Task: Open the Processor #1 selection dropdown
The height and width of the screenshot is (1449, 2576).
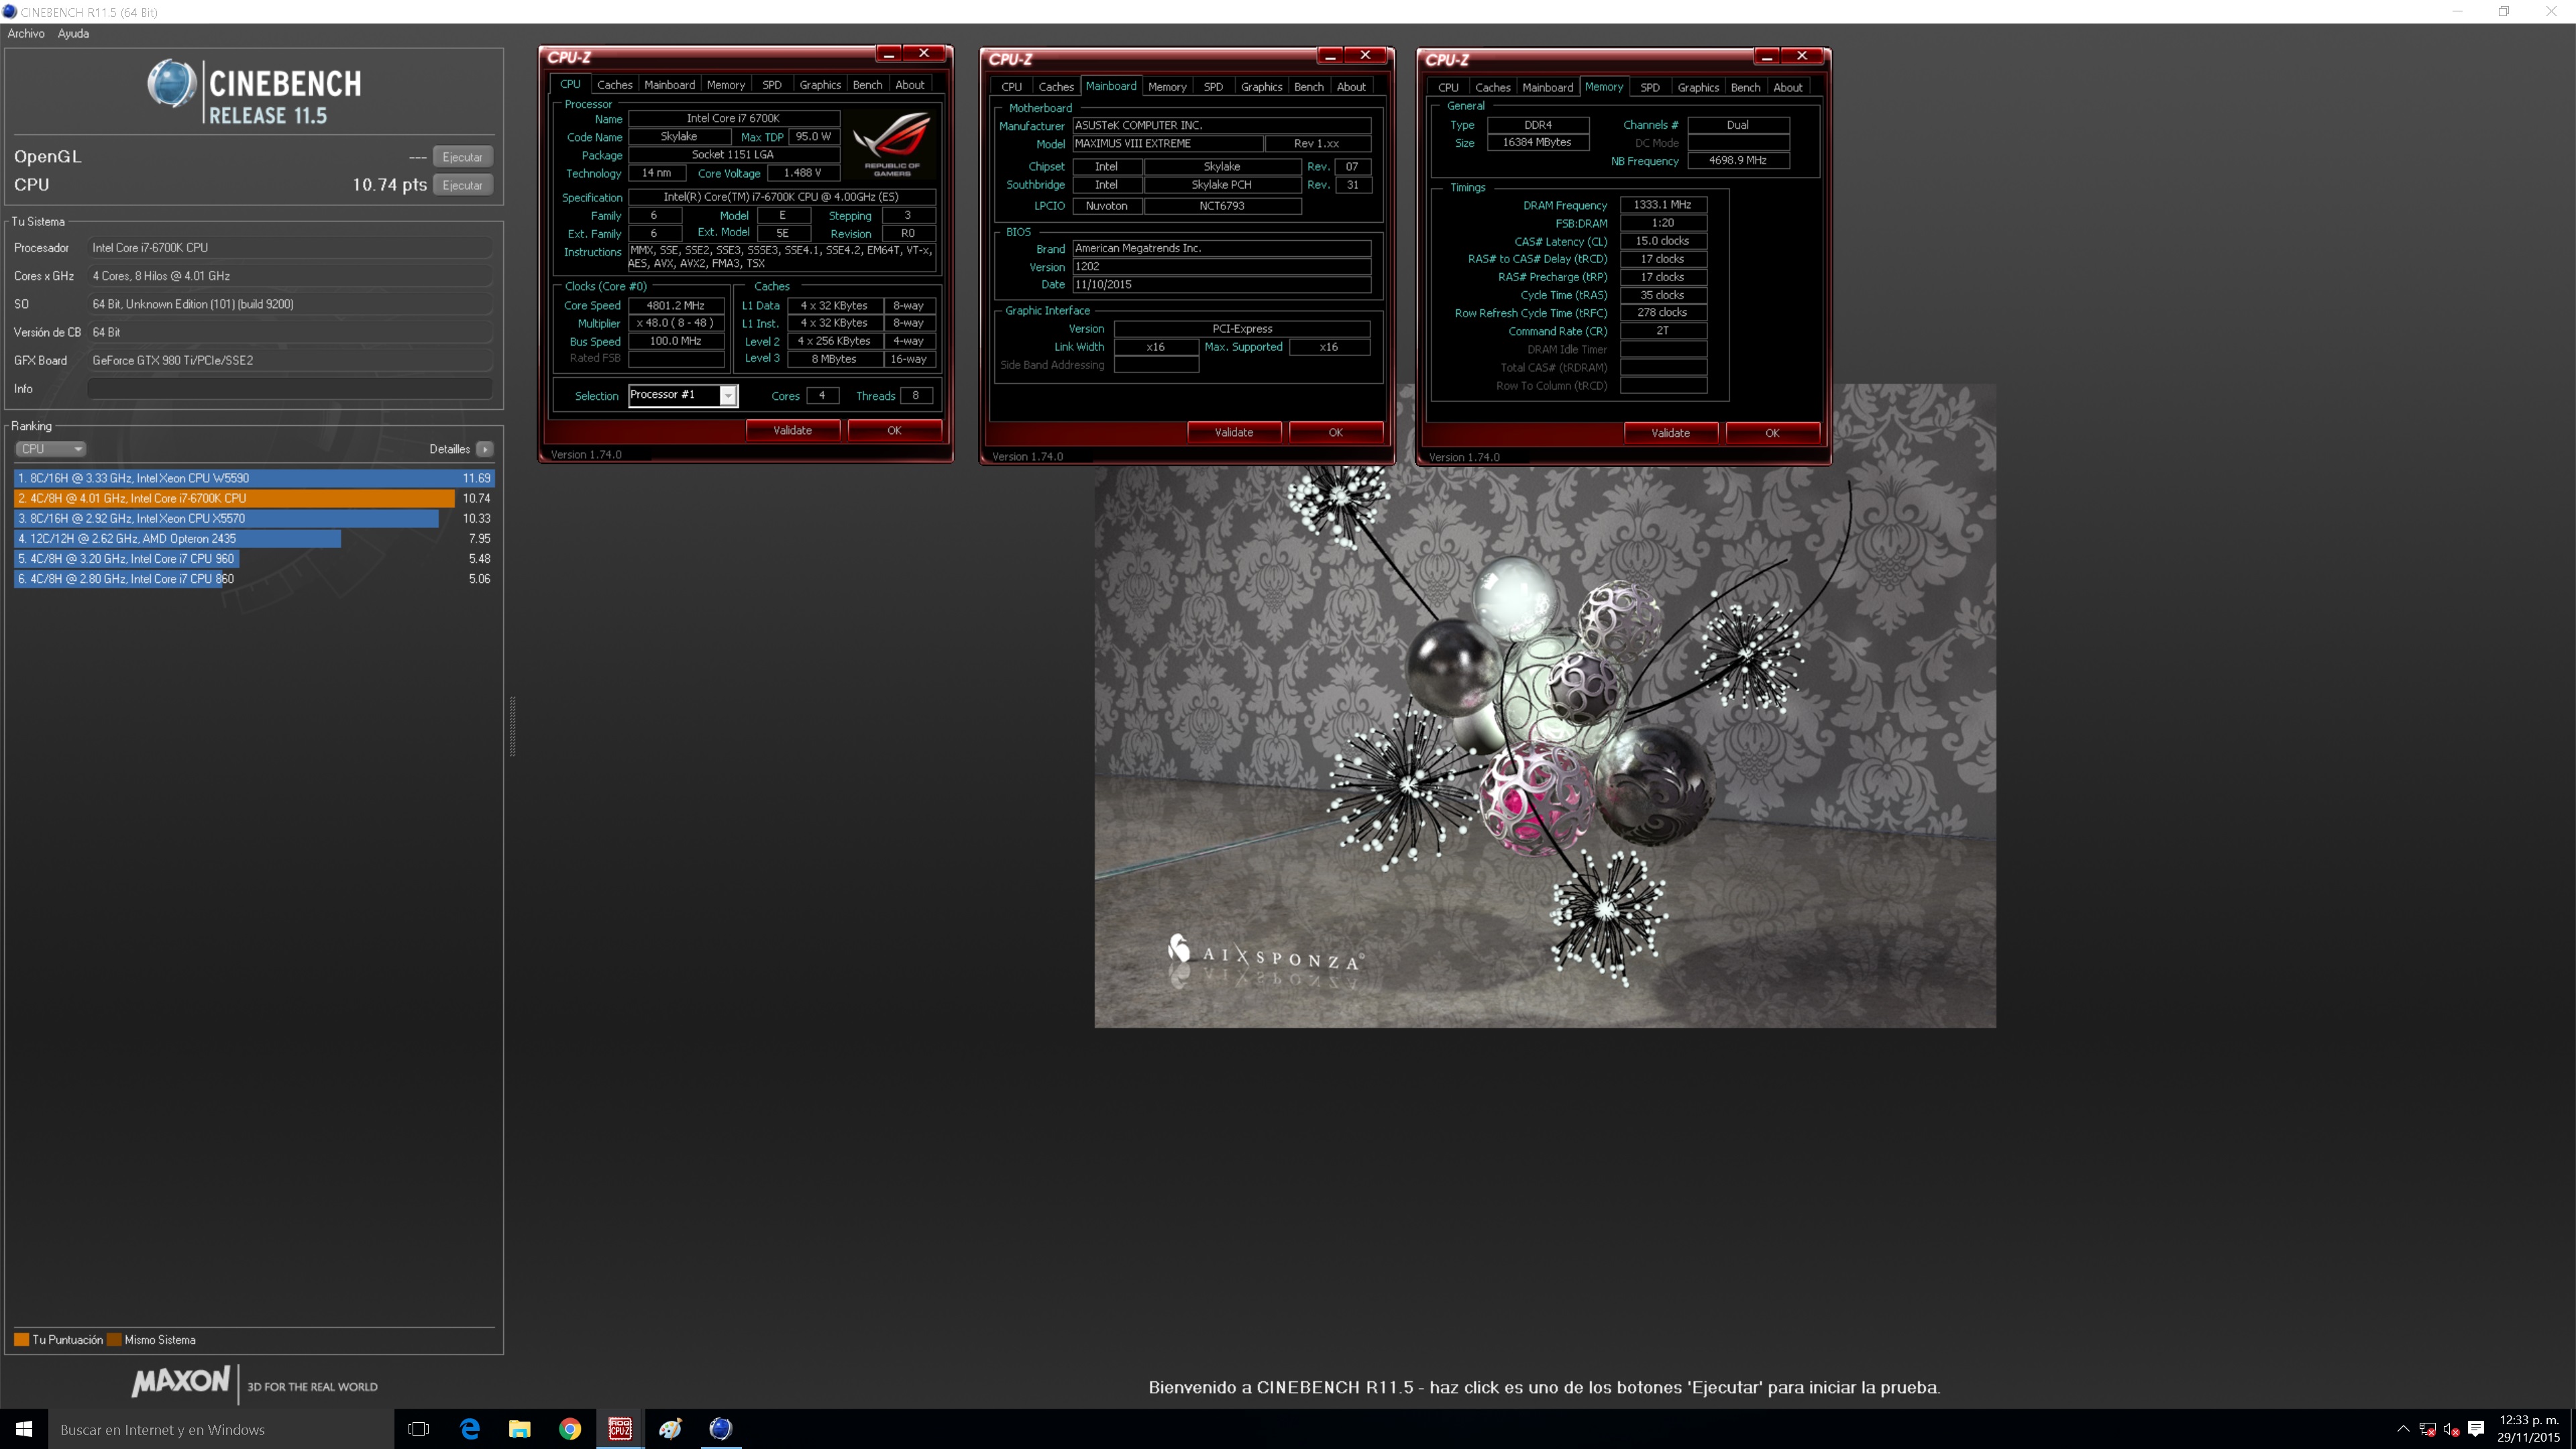Action: [683, 395]
